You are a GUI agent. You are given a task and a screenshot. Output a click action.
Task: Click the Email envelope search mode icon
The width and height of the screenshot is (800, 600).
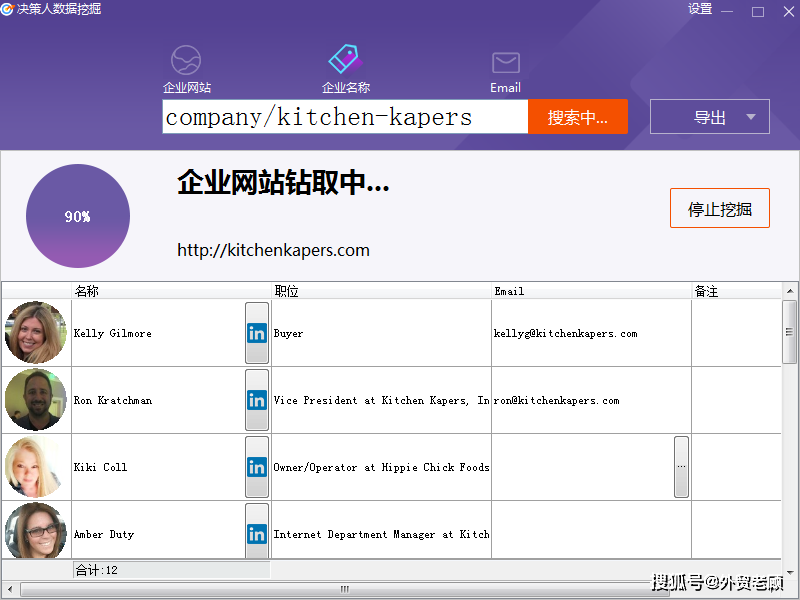pyautogui.click(x=505, y=60)
